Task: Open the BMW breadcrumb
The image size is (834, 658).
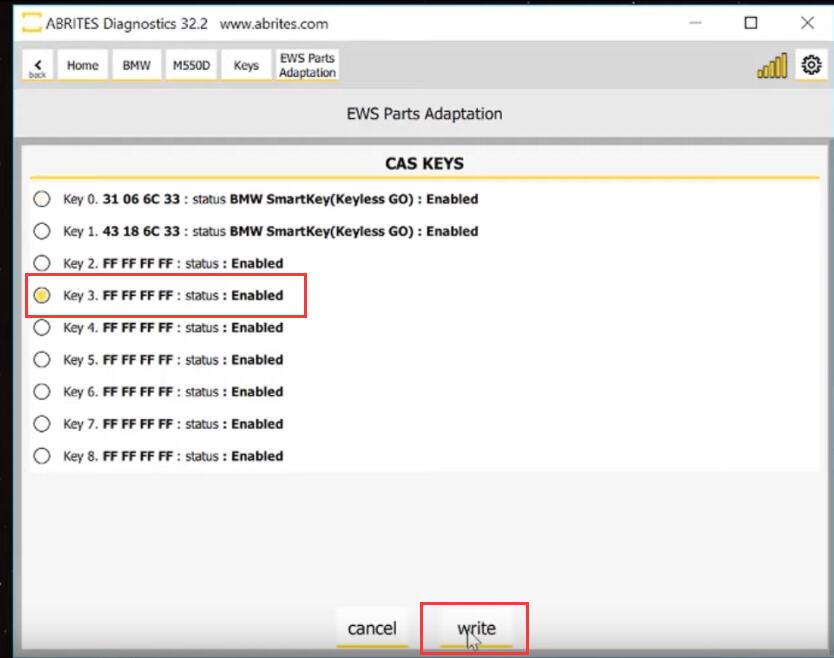Action: click(137, 65)
